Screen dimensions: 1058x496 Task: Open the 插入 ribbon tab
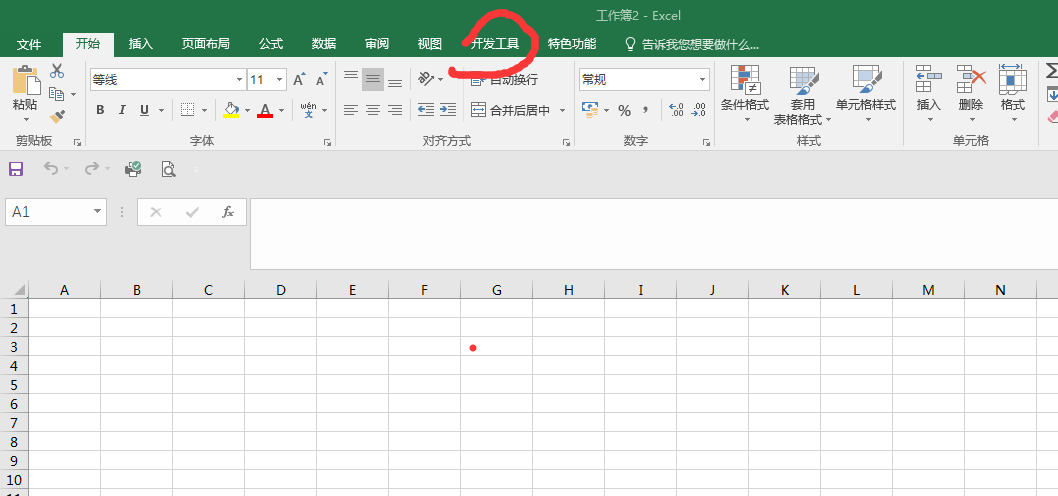tap(141, 44)
